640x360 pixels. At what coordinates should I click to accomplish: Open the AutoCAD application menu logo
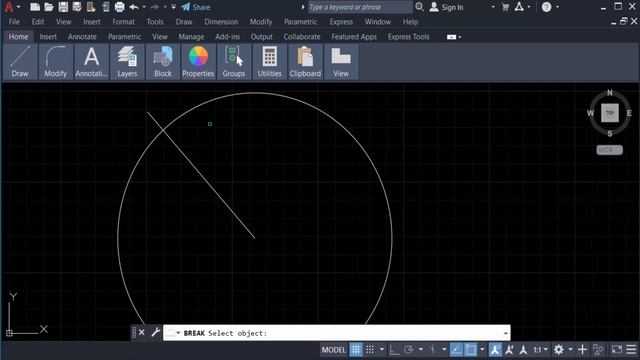(8, 7)
